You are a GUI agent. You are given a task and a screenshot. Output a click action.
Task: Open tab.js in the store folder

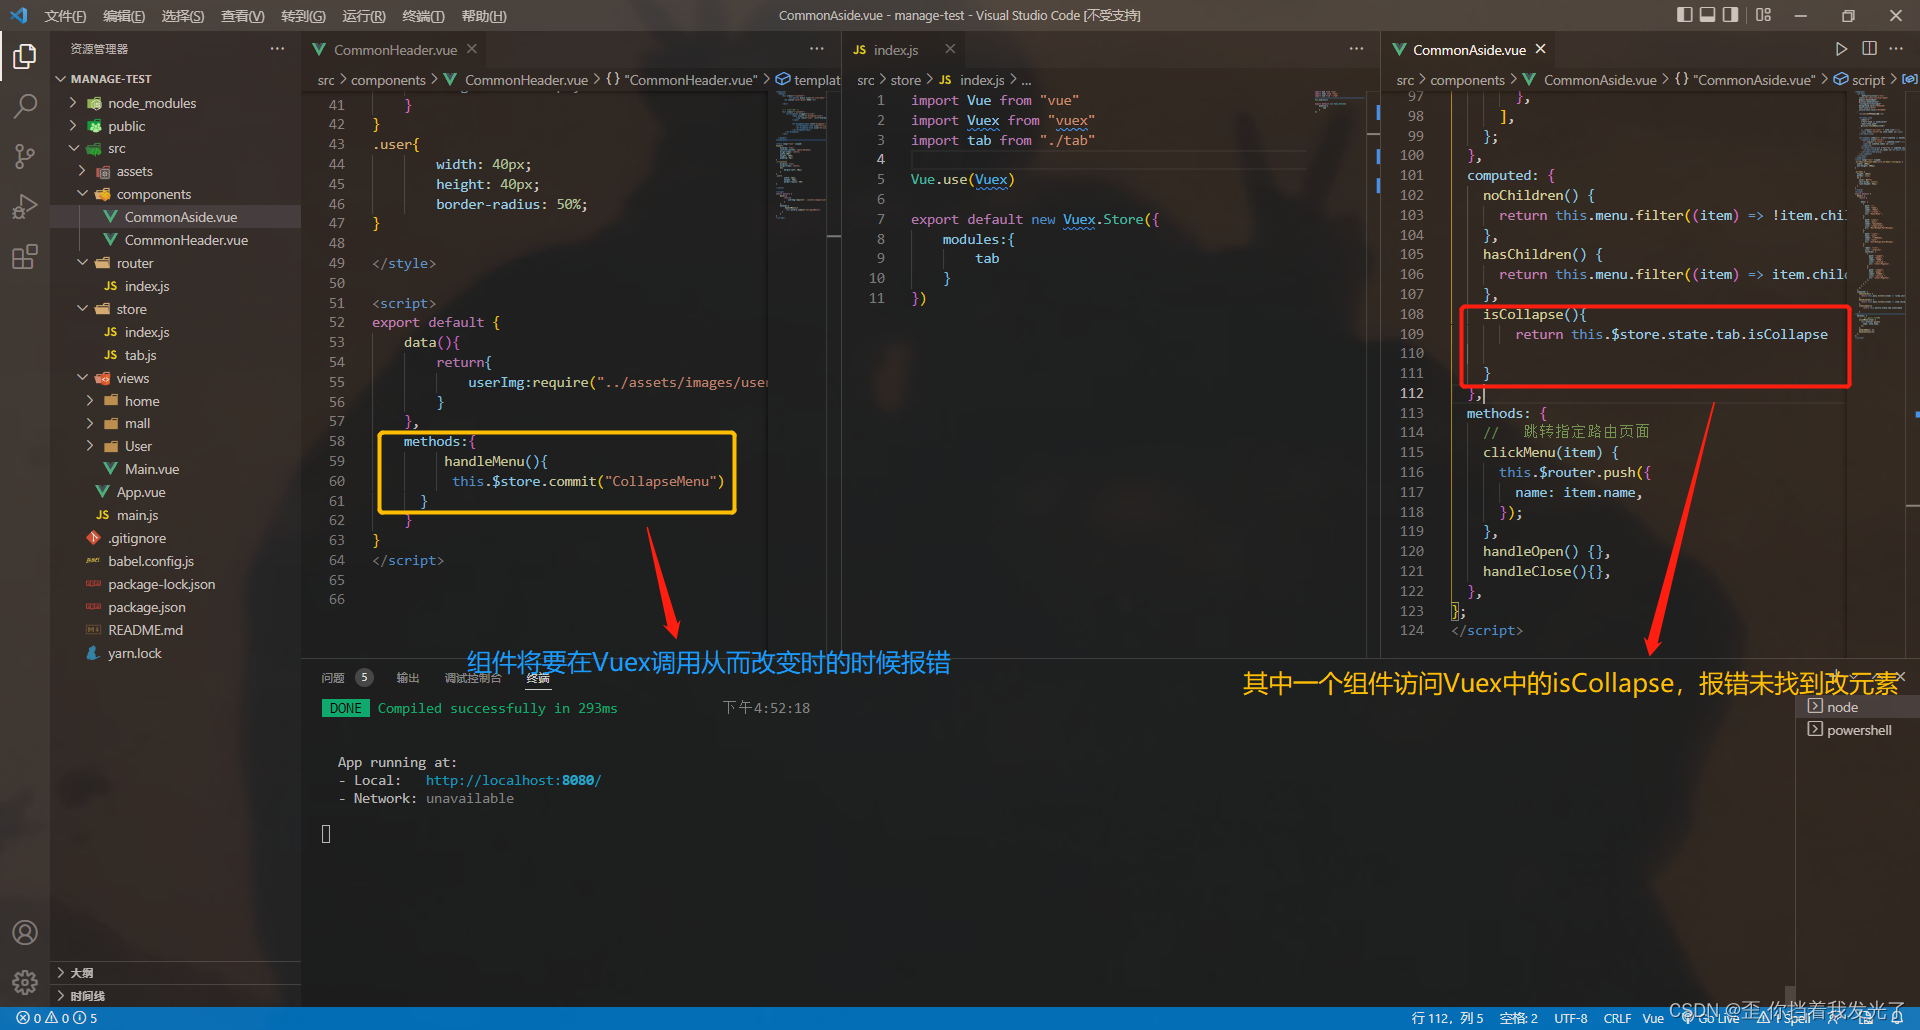pos(140,355)
